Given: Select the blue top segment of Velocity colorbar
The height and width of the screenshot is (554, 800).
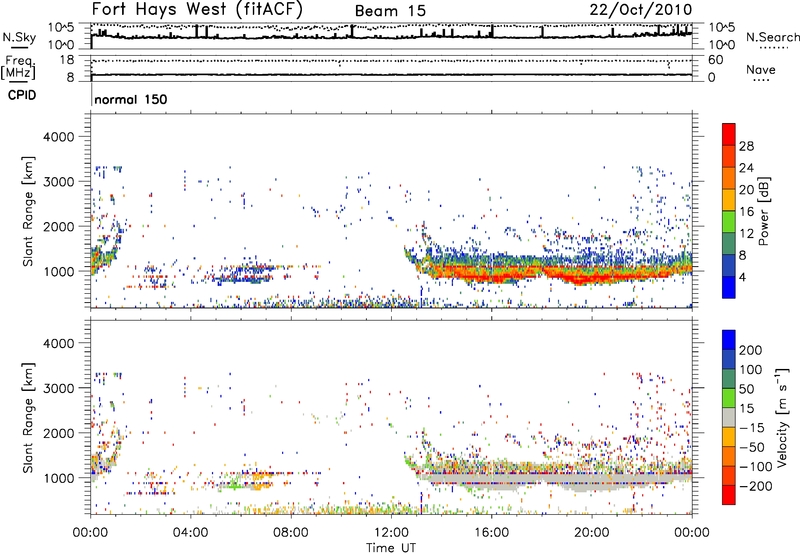Looking at the screenshot, I should 729,340.
